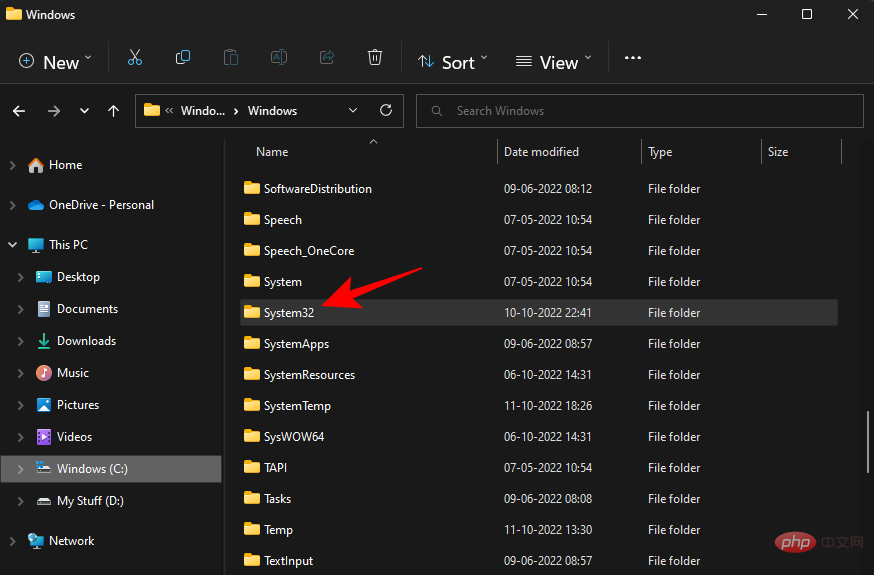874x575 pixels.
Task: Expand the My Stuff (D:) node
Action: pyautogui.click(x=21, y=501)
